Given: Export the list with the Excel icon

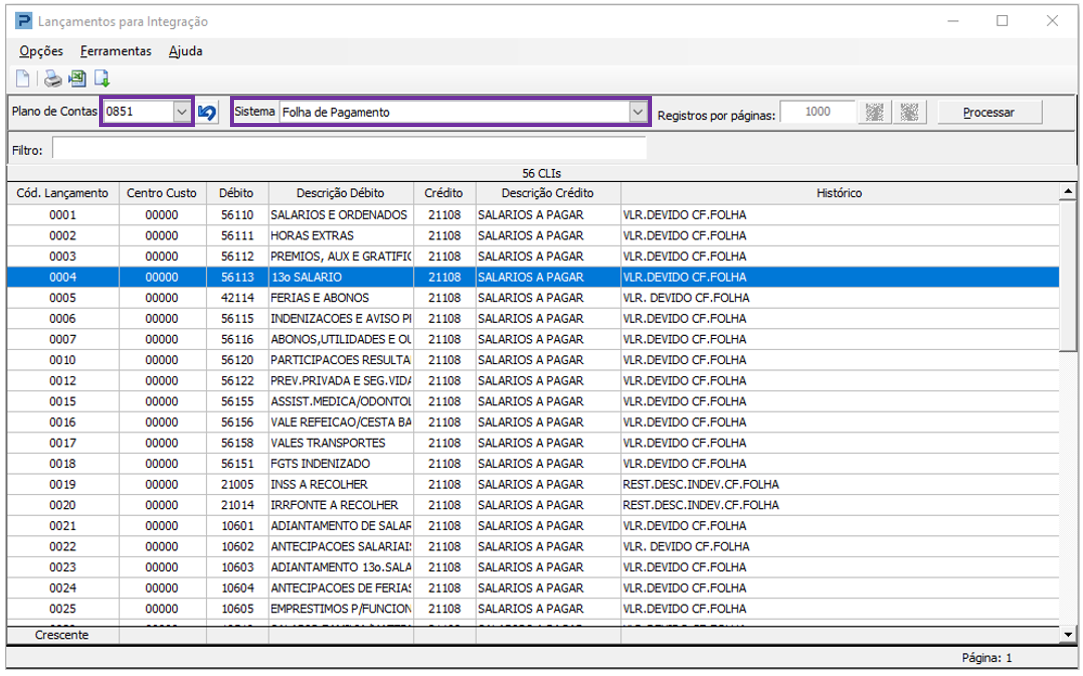Looking at the screenshot, I should point(77,79).
